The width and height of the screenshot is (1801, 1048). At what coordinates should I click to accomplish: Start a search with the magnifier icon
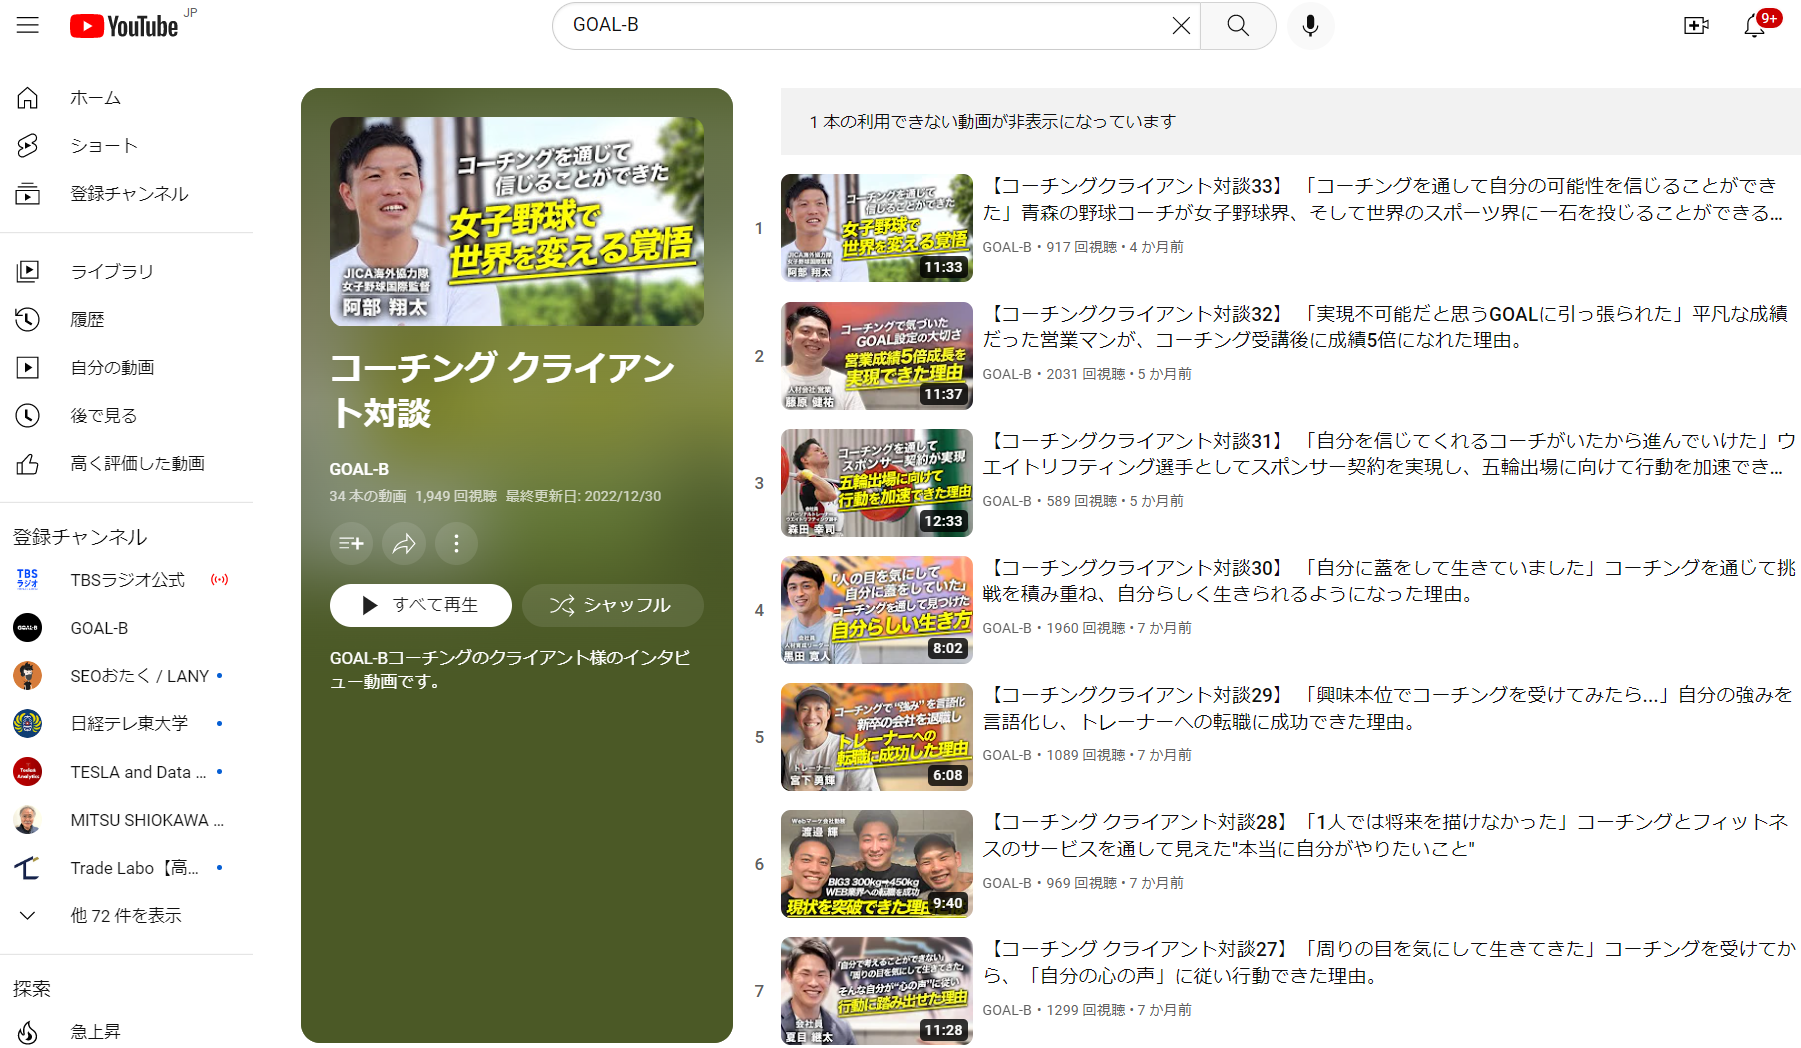1238,26
